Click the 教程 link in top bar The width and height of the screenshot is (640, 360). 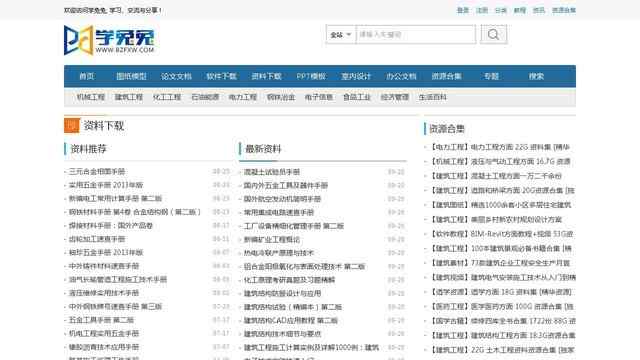click(x=520, y=10)
